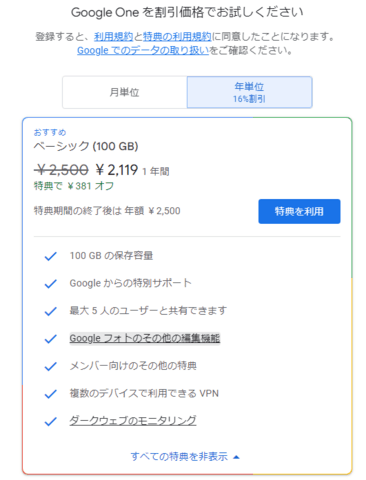The width and height of the screenshot is (366, 480).
Task: Click the ベーシック (100 GB) plan title
Action: (x=86, y=146)
